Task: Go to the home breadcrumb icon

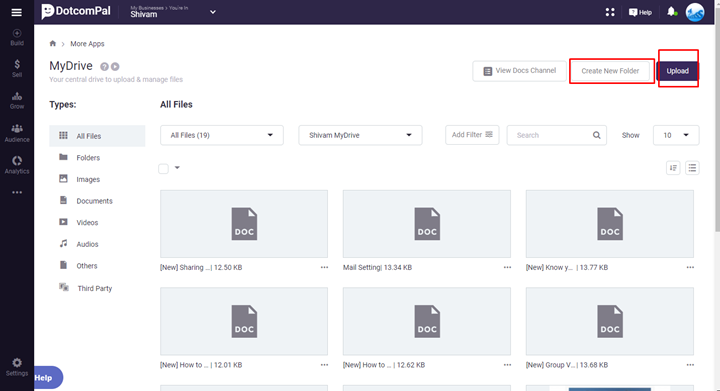Action: pos(53,44)
